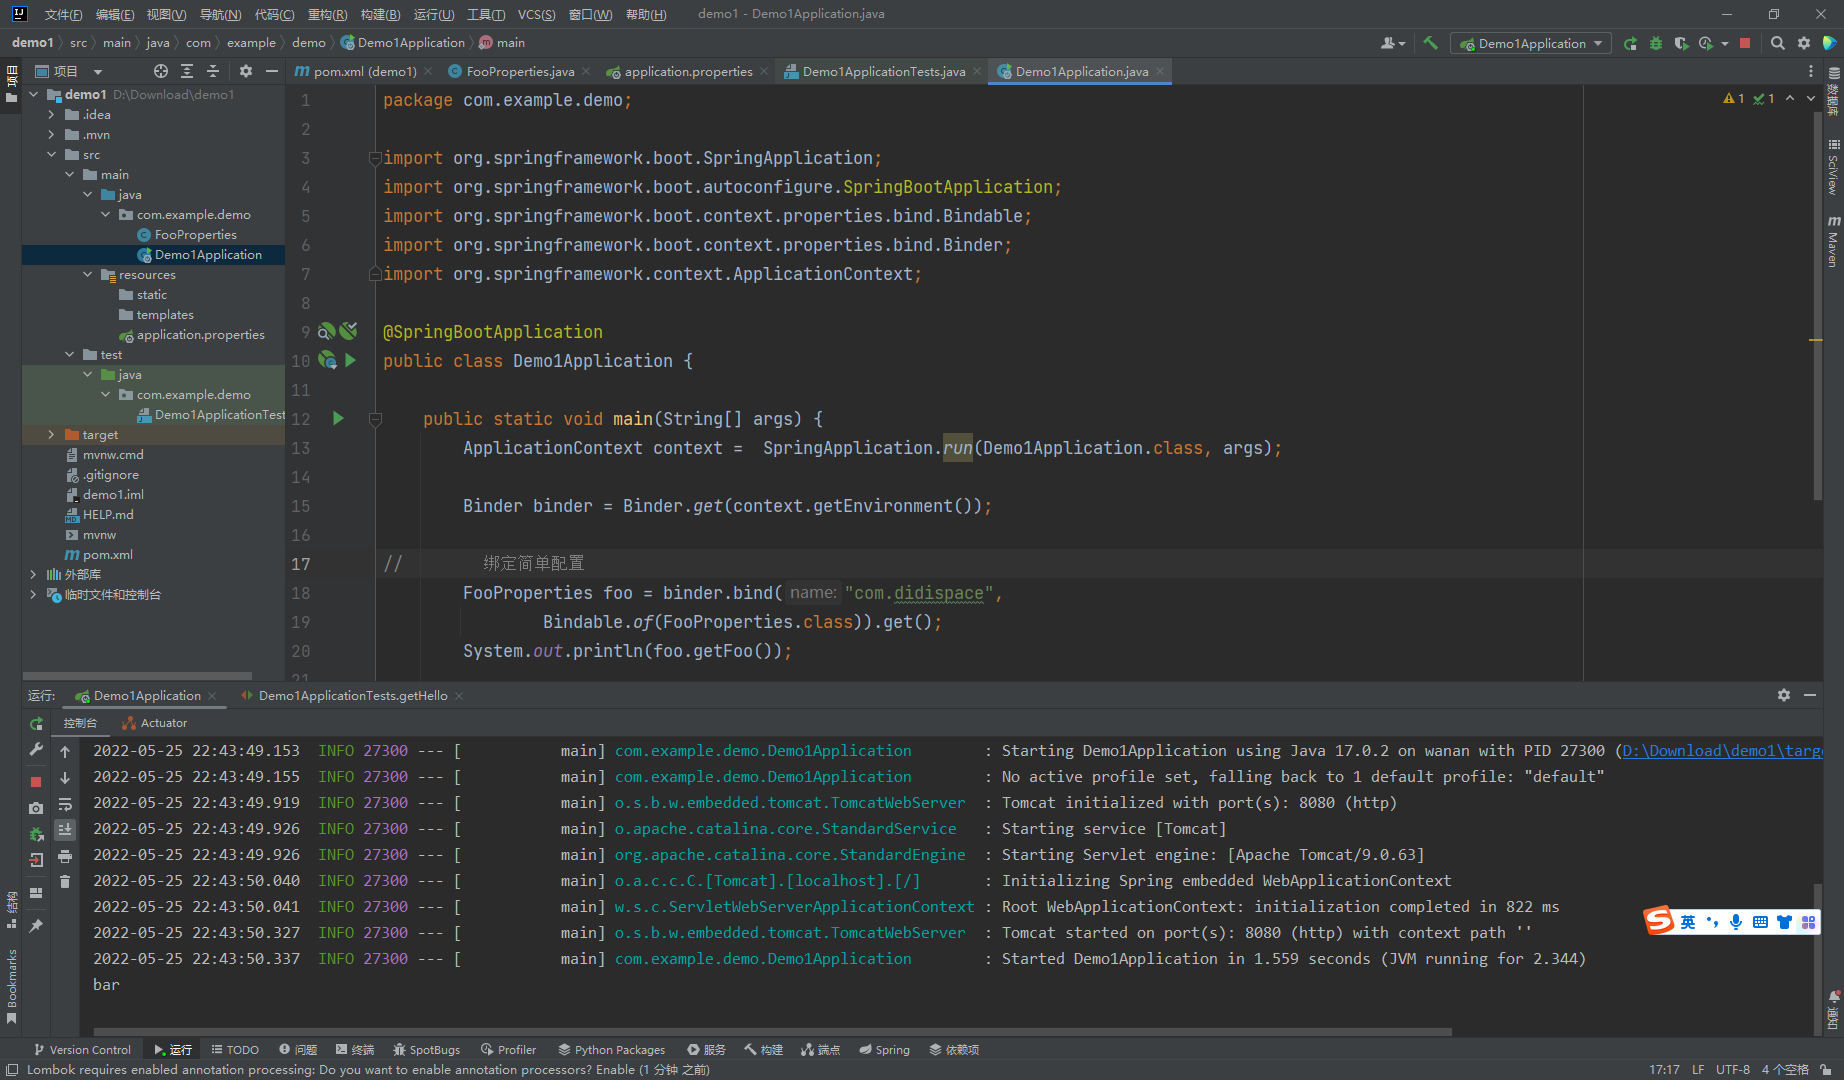Click the locate target crosshair in the Project panel
The image size is (1844, 1080).
coord(161,71)
